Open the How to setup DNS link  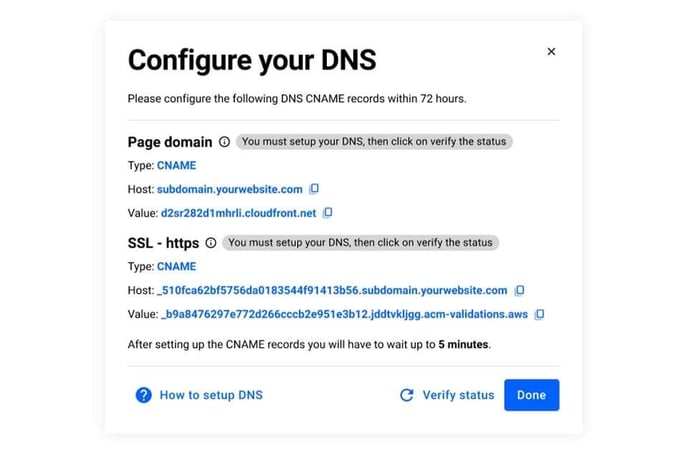[211, 395]
